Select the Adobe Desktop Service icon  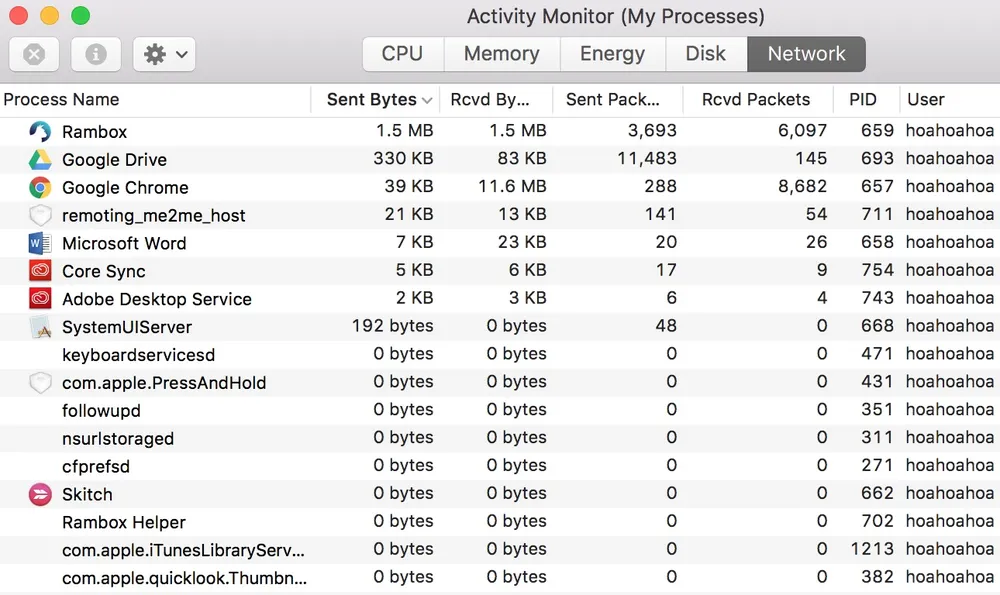40,298
